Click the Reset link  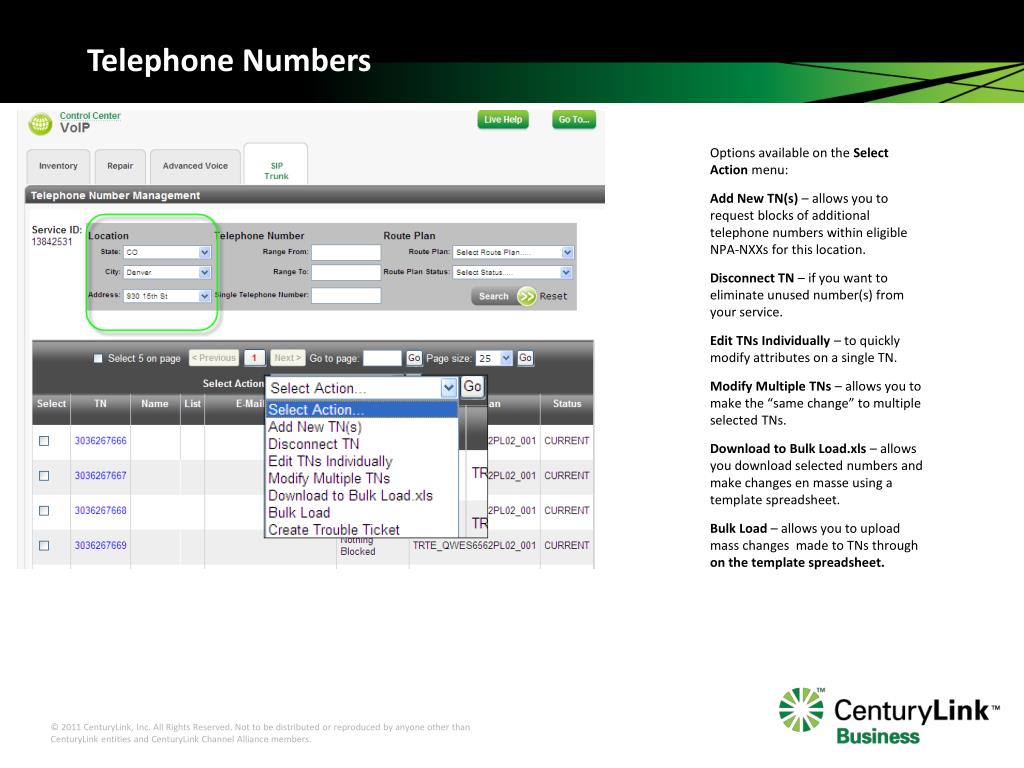pyautogui.click(x=553, y=296)
